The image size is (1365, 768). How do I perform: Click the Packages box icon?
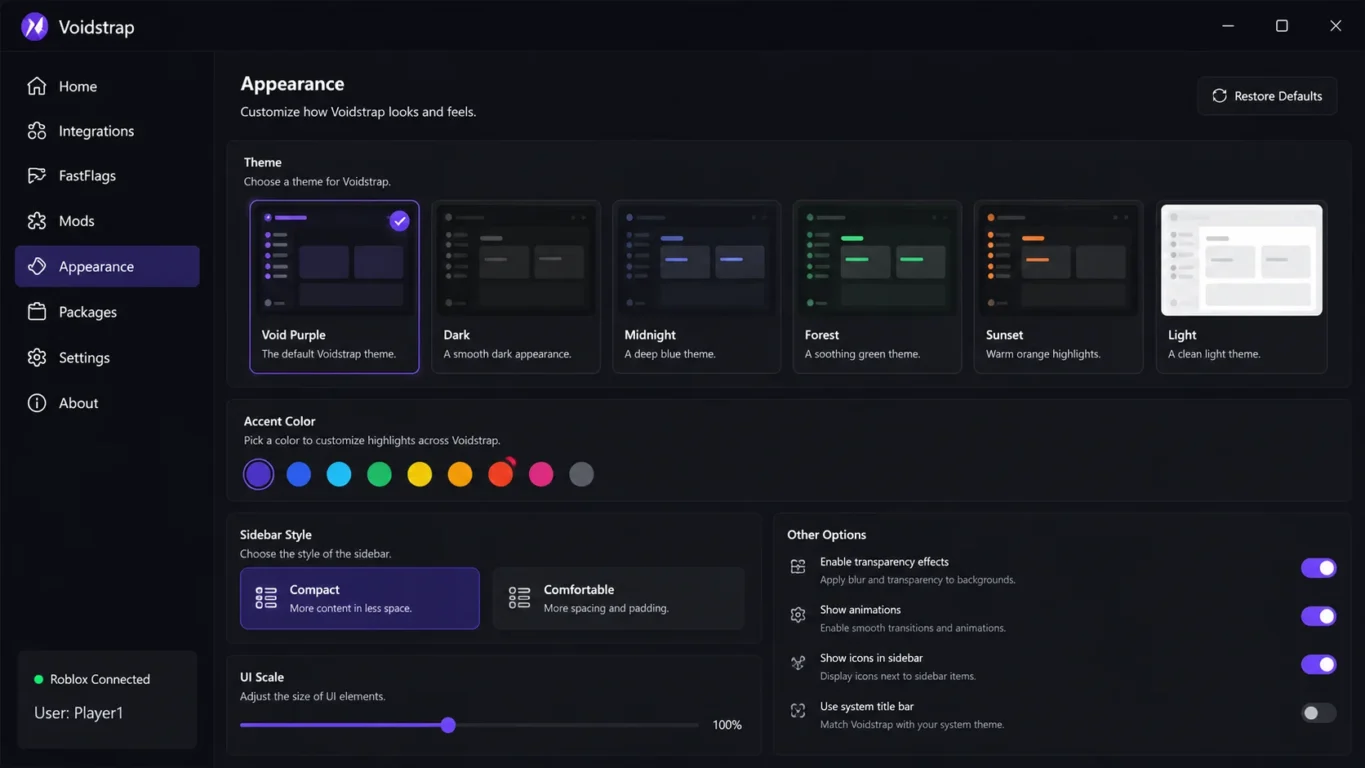pos(37,312)
